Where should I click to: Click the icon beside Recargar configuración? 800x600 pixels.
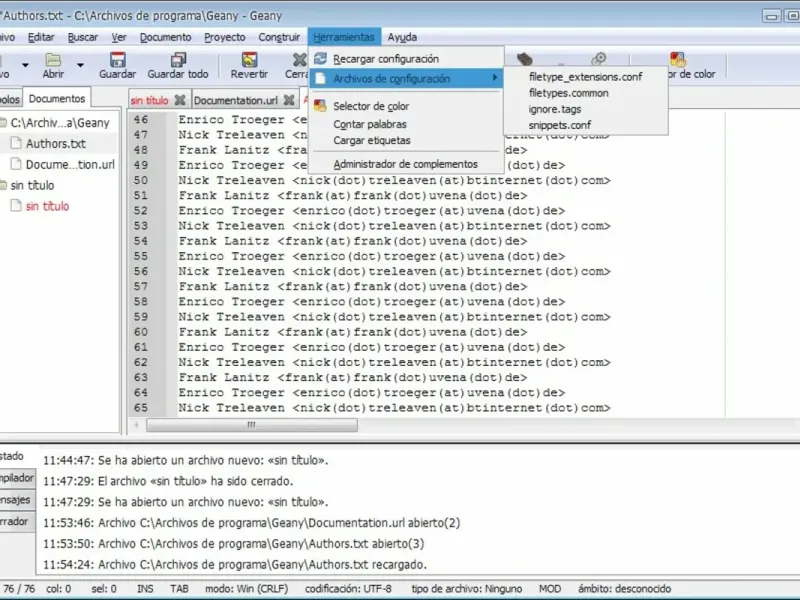pos(320,59)
